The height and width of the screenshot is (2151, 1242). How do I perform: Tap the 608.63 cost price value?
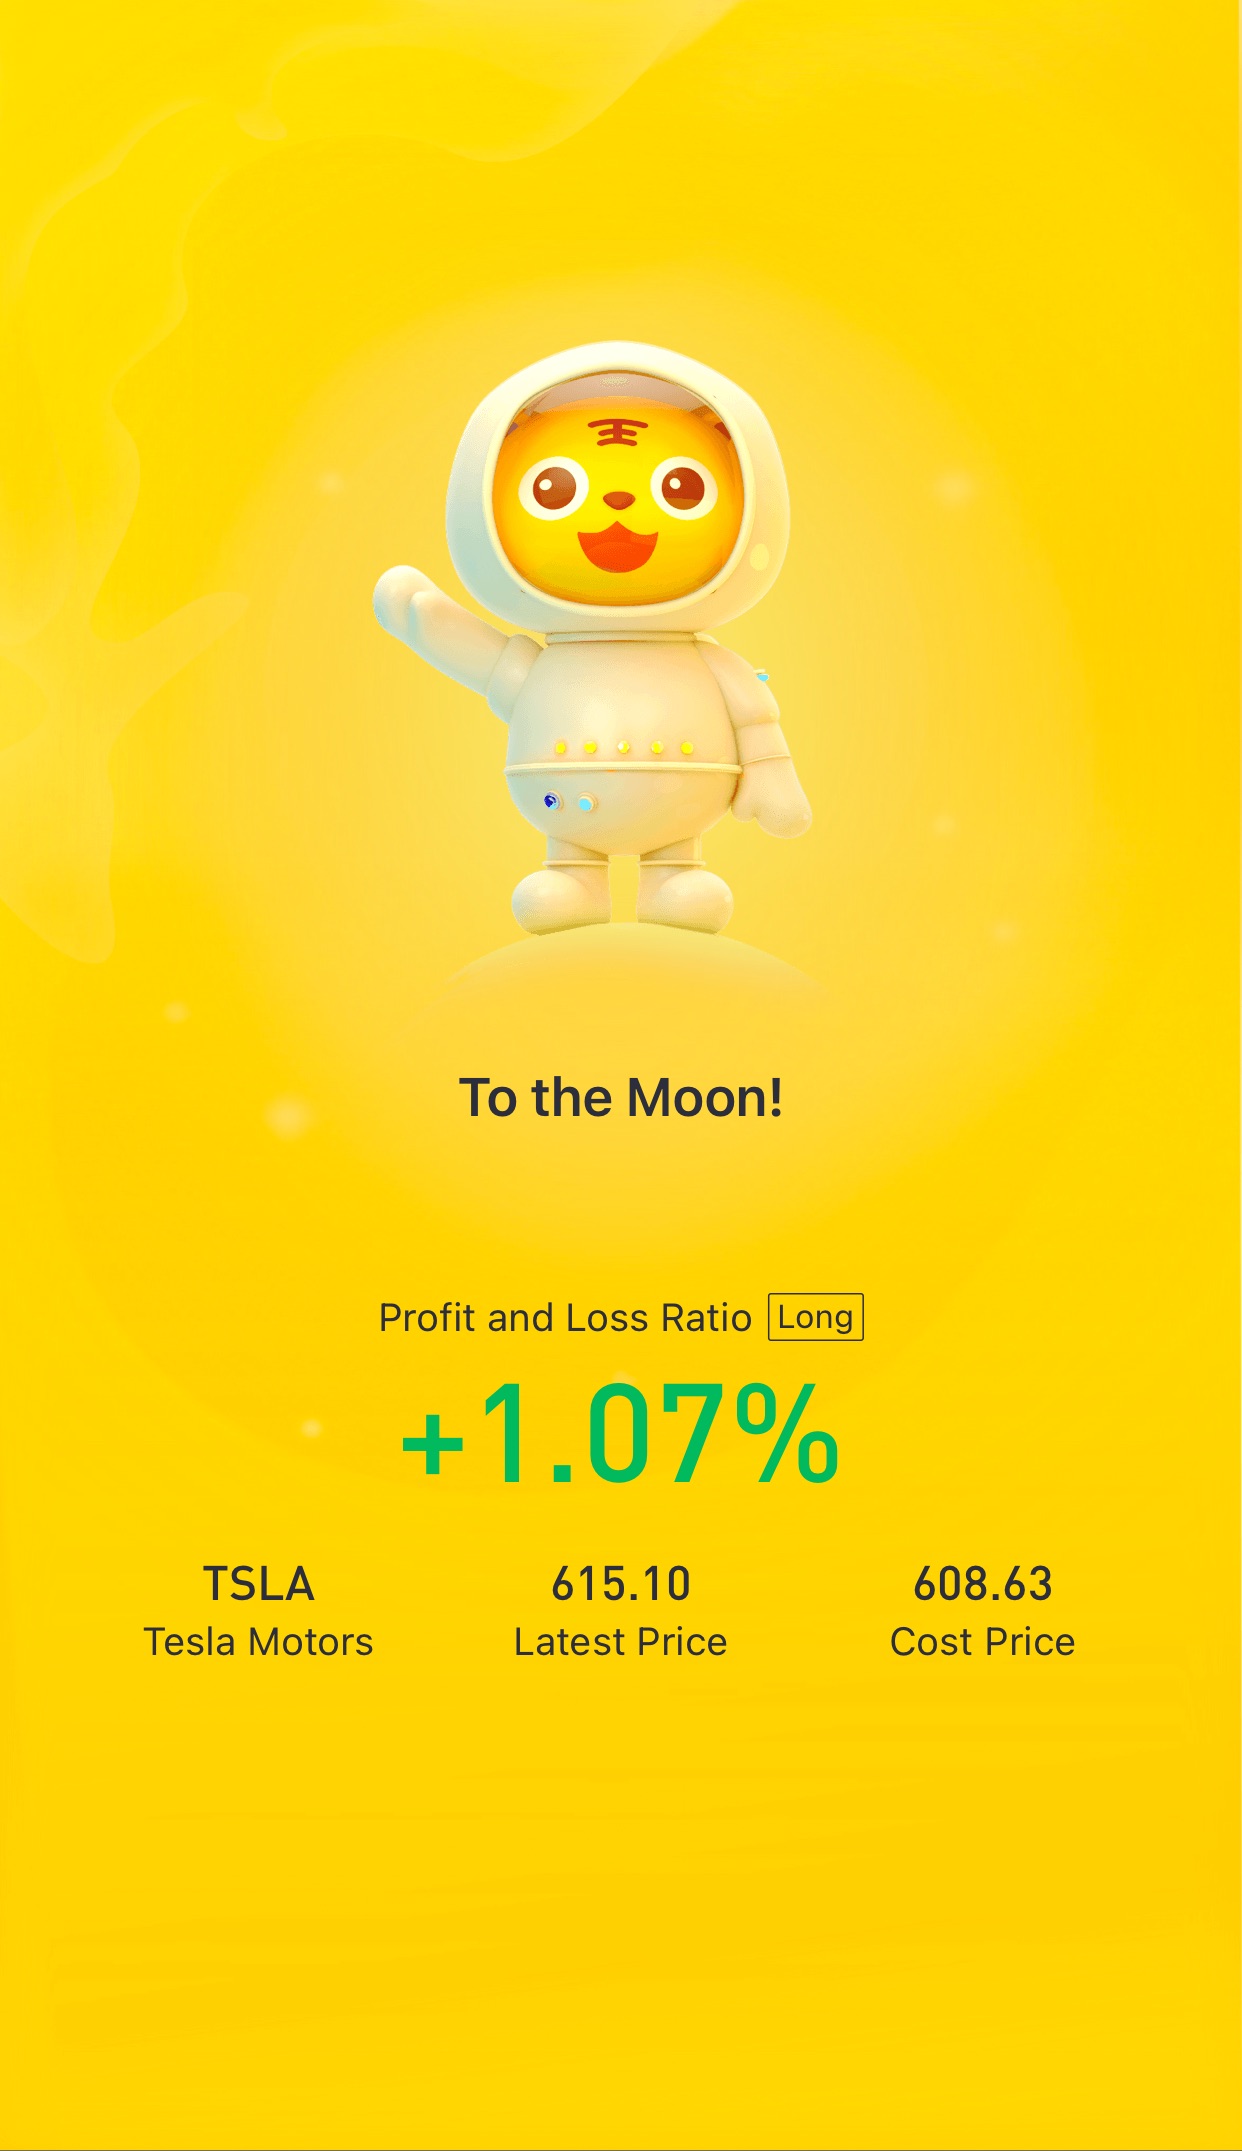pyautogui.click(x=983, y=1584)
